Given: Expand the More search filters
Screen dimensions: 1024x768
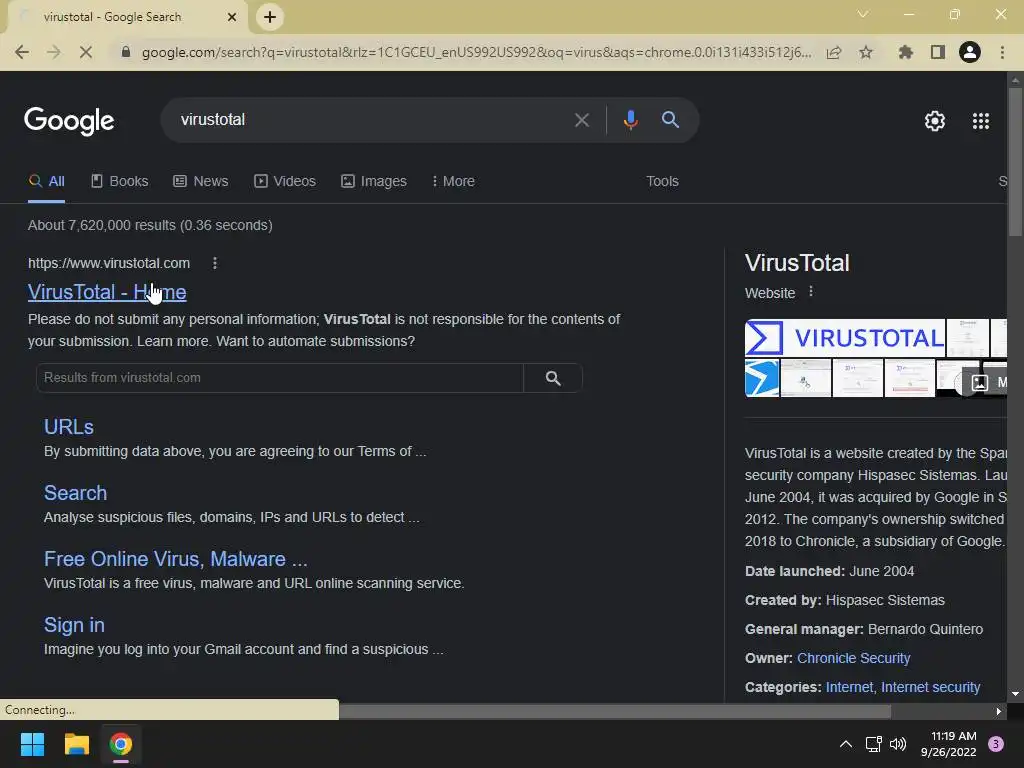Looking at the screenshot, I should point(453,182).
